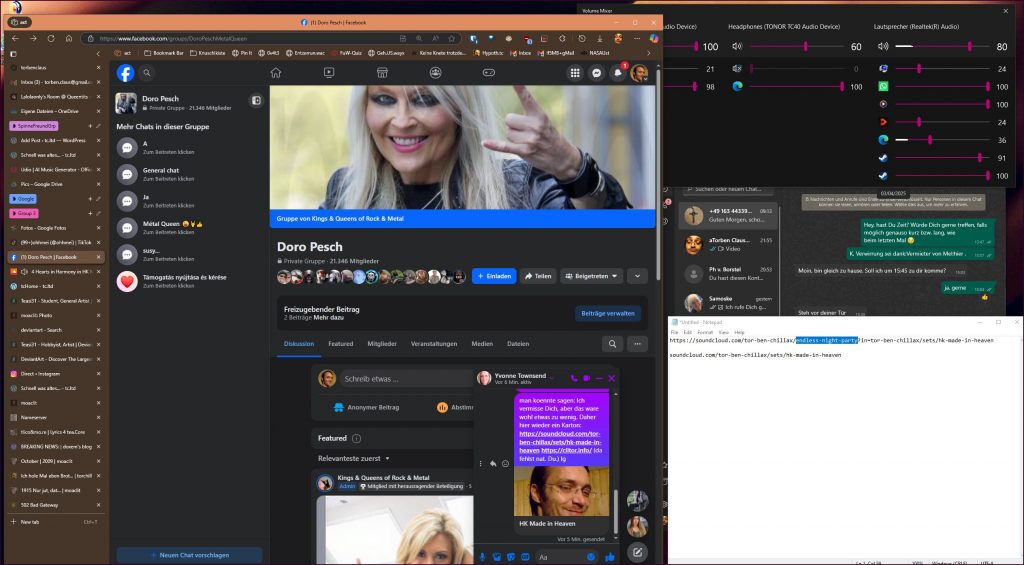
Task: Start voice call with Yvonne Townsend
Action: [574, 378]
